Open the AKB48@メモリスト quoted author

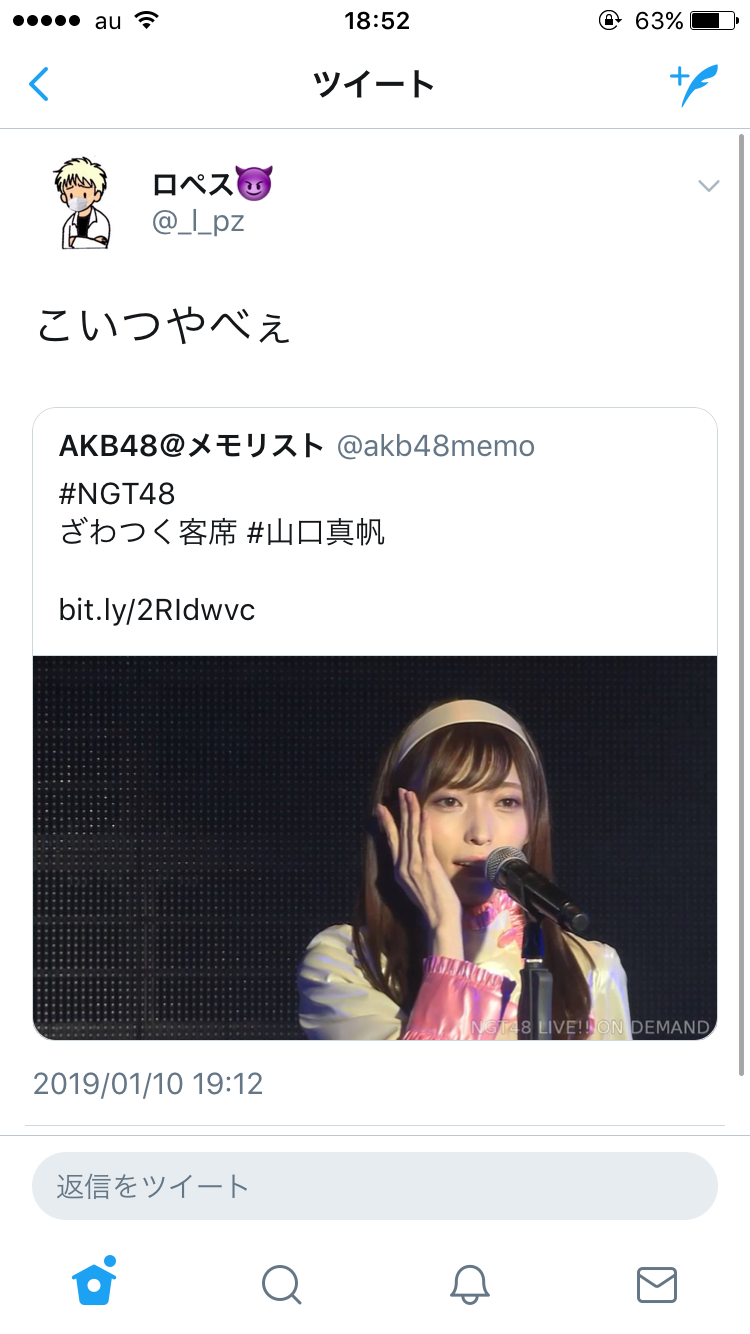[192, 446]
